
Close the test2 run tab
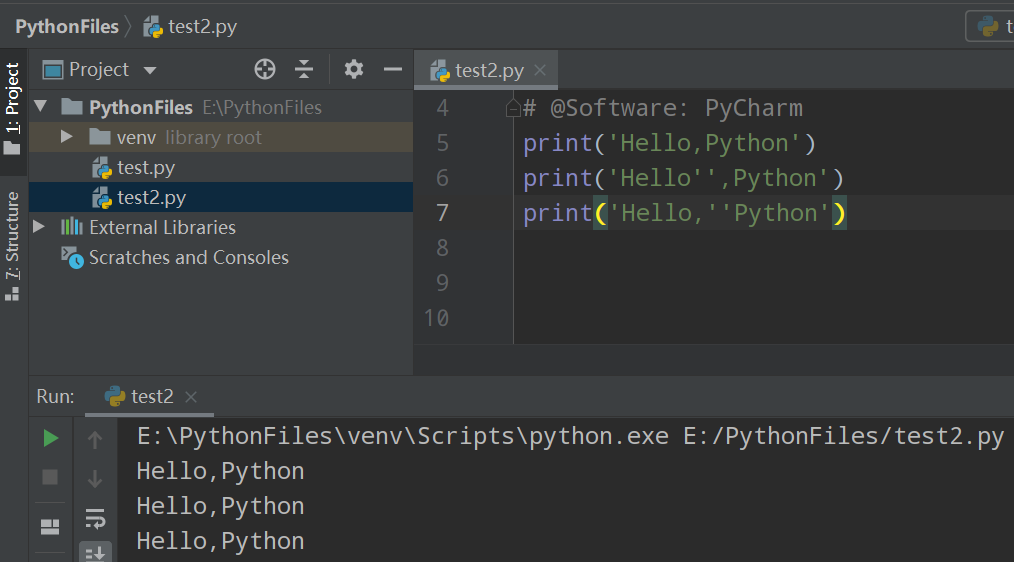(x=191, y=396)
